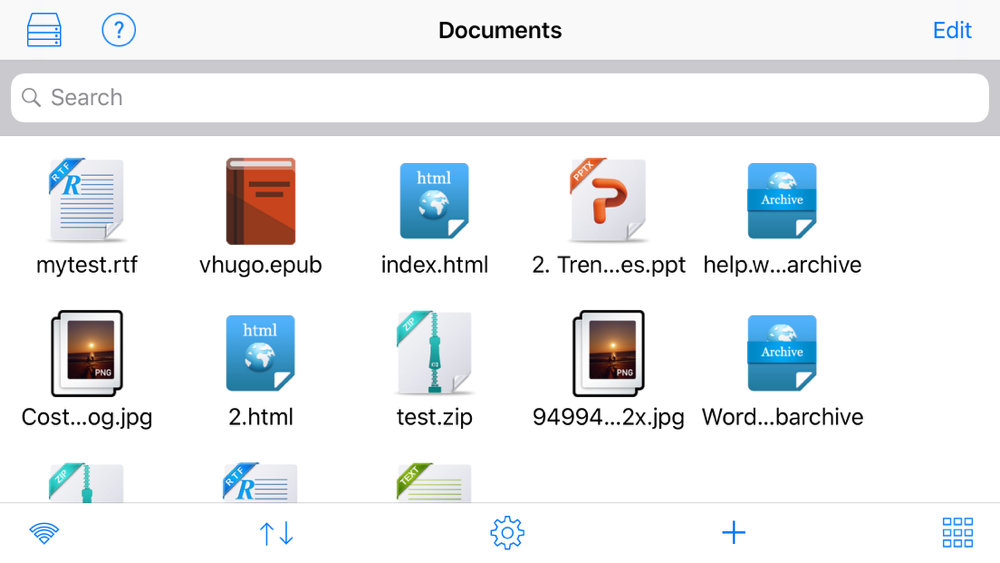Click the Word...barchive label
Viewport: 1000px width, 563px height.
click(783, 417)
